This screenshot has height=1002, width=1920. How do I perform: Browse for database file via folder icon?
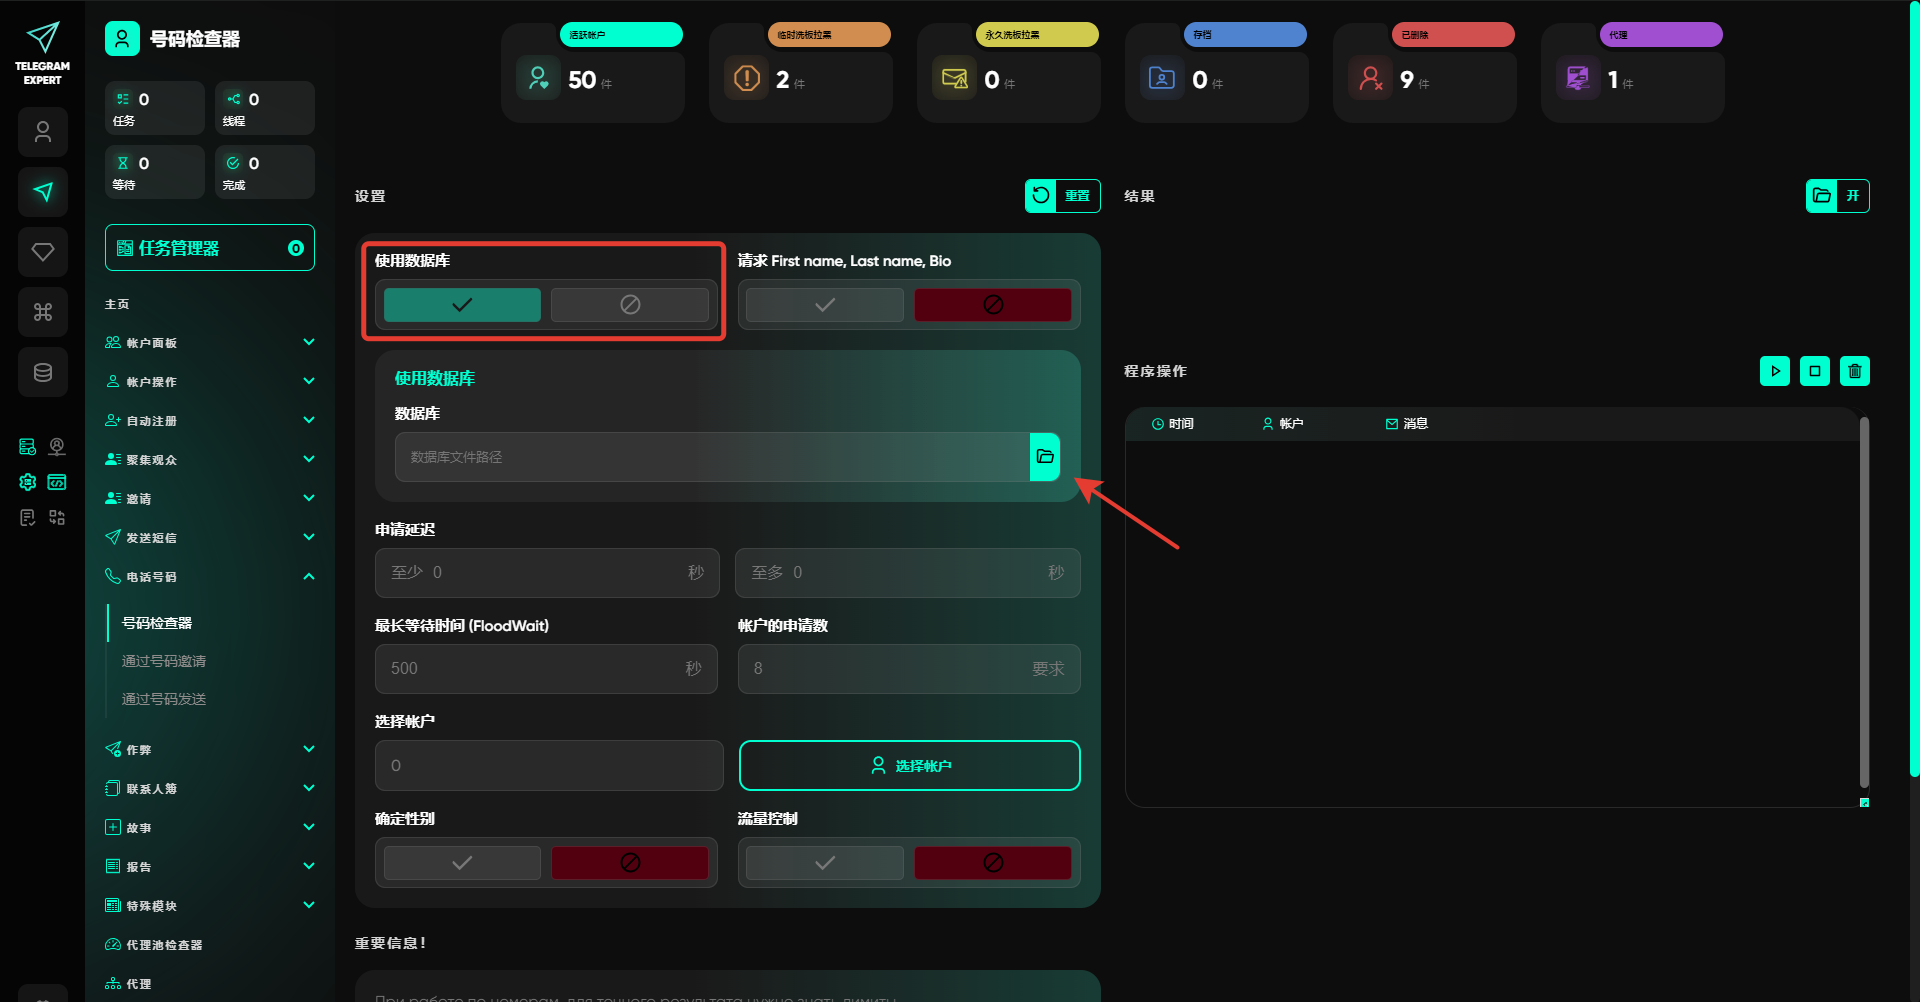(1044, 457)
